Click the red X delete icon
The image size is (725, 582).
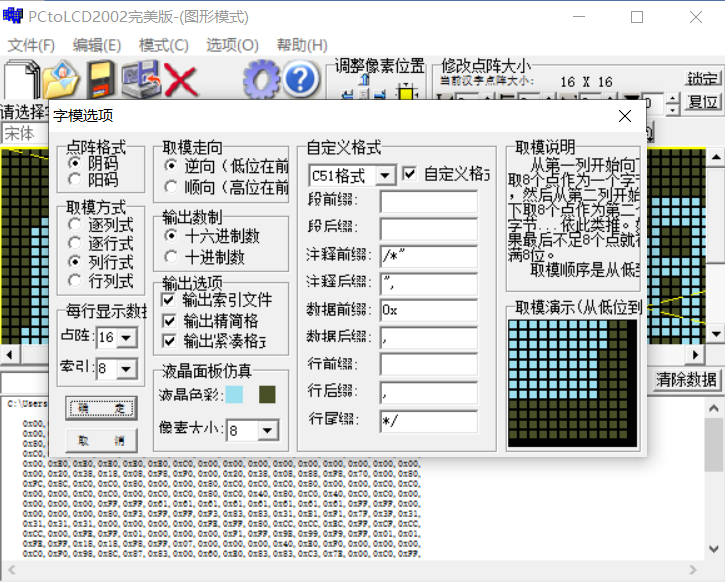[182, 79]
